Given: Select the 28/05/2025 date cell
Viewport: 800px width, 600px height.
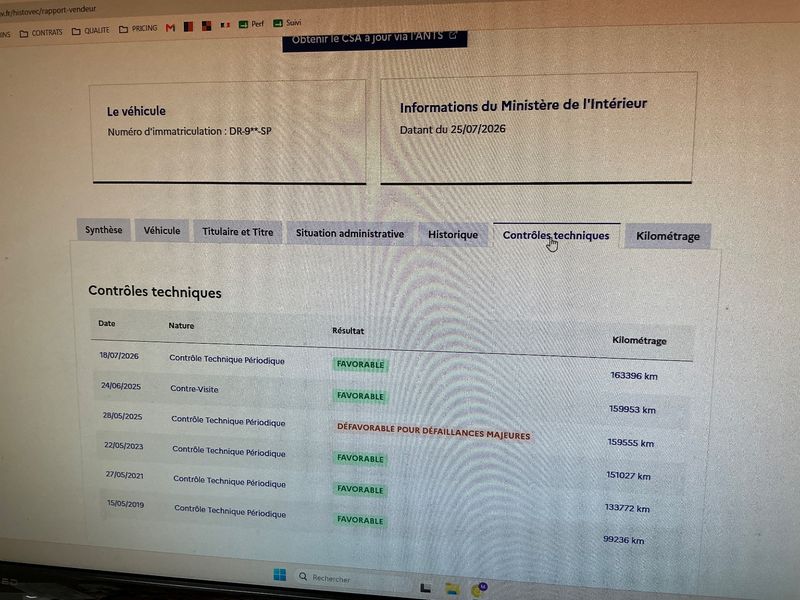Looking at the screenshot, I should [x=122, y=416].
